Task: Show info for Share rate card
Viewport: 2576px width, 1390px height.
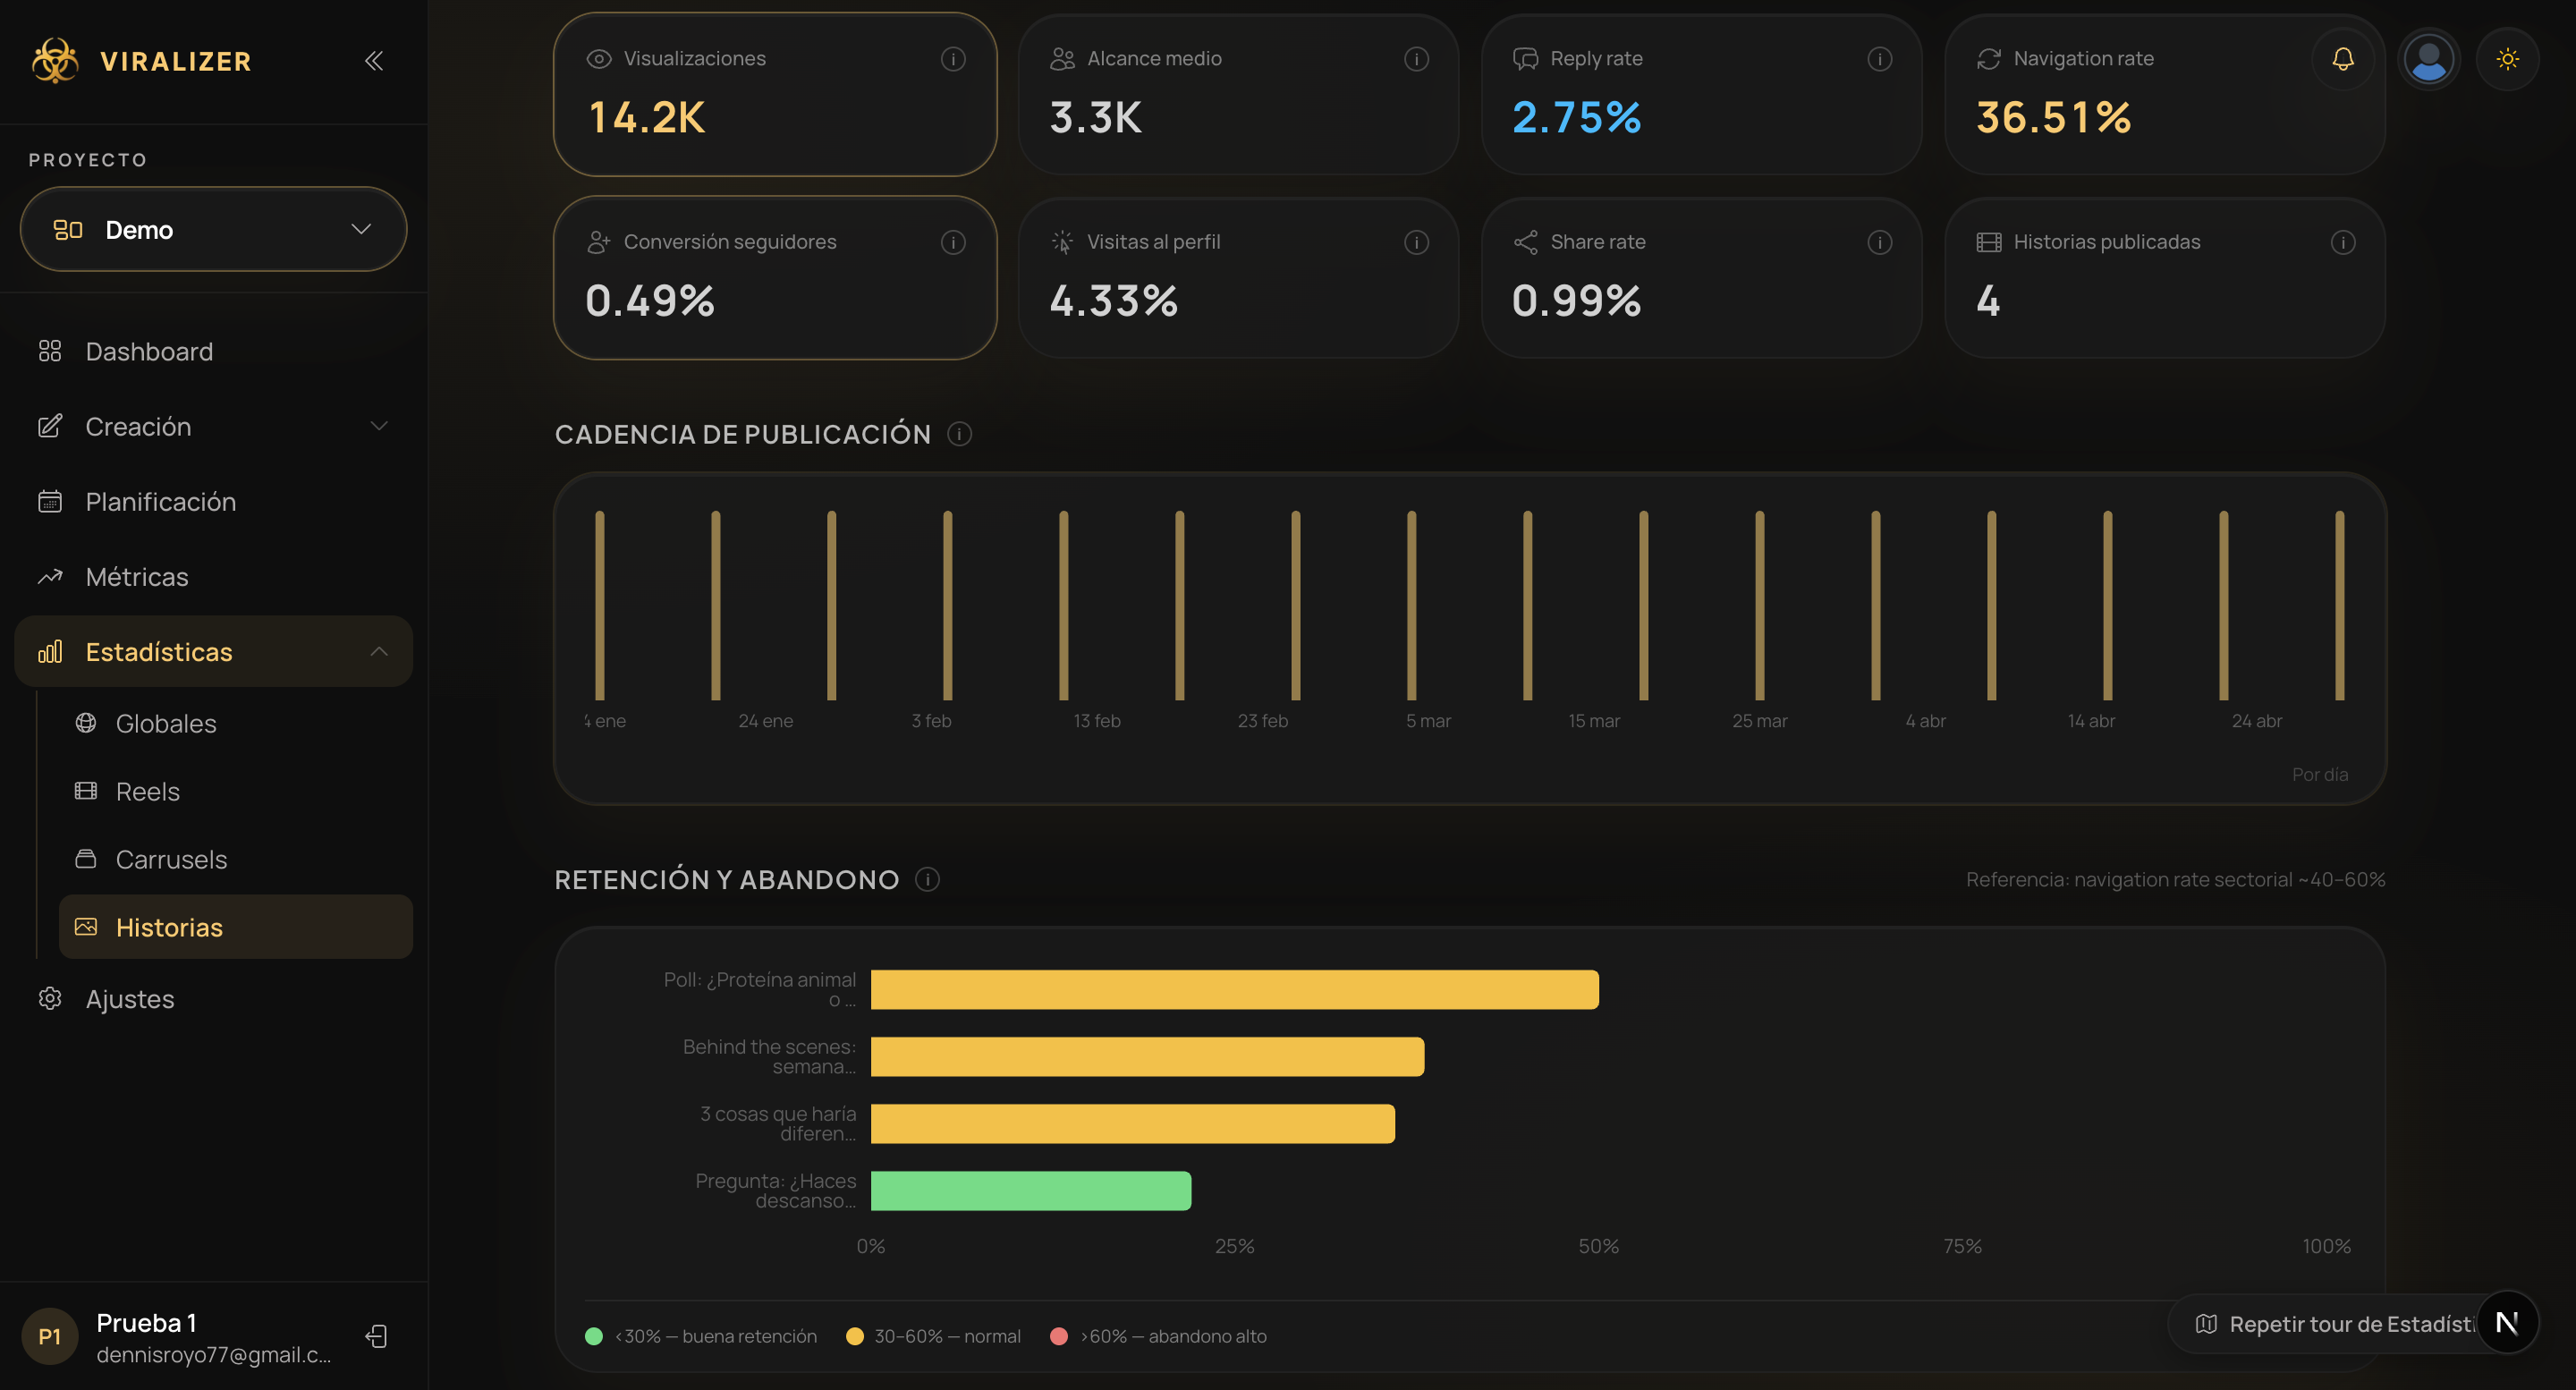Action: 1879,242
